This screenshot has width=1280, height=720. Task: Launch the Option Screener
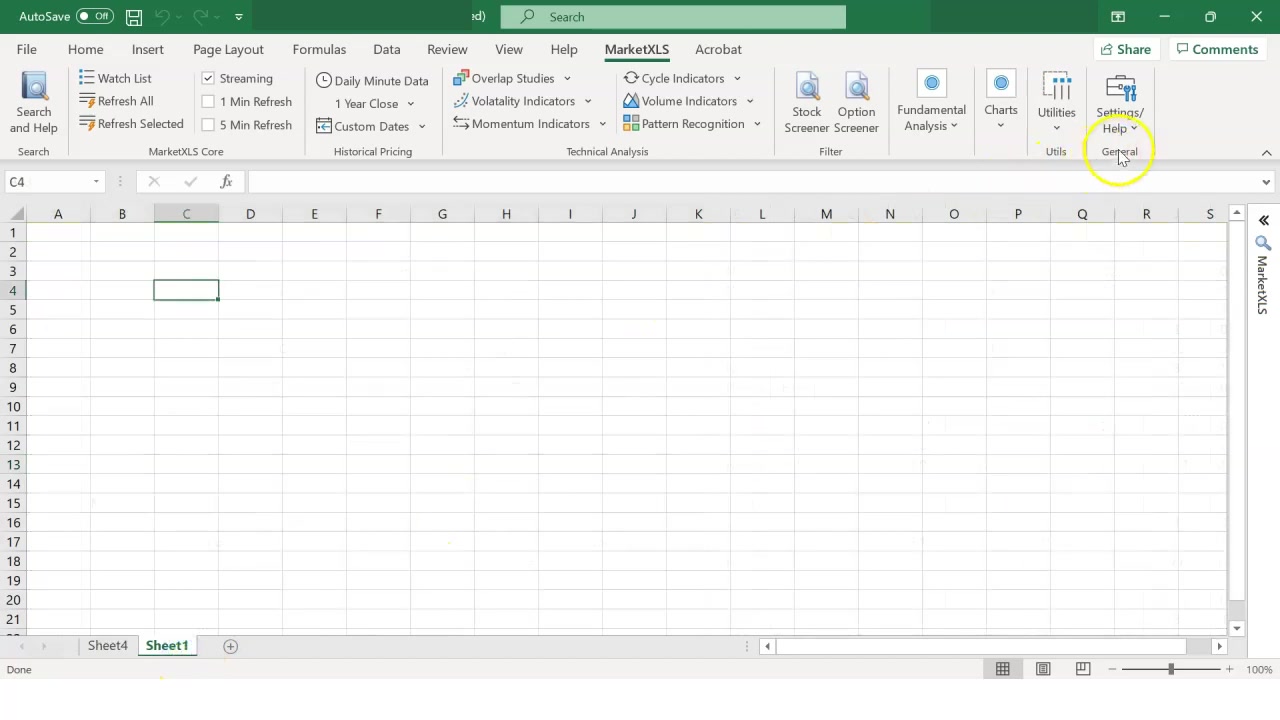[x=856, y=103]
